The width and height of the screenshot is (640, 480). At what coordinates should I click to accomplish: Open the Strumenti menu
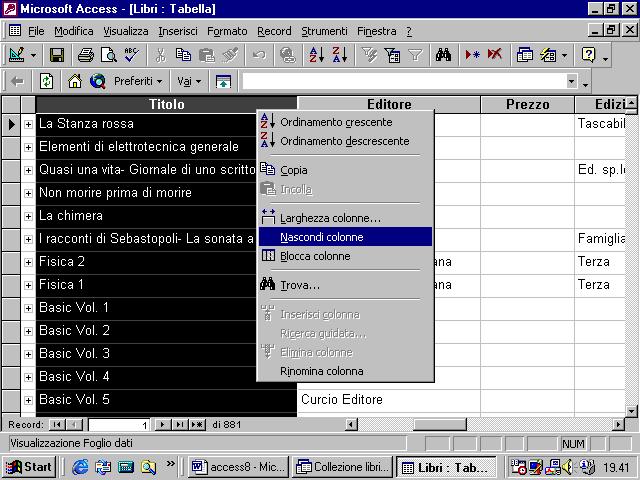(x=324, y=31)
